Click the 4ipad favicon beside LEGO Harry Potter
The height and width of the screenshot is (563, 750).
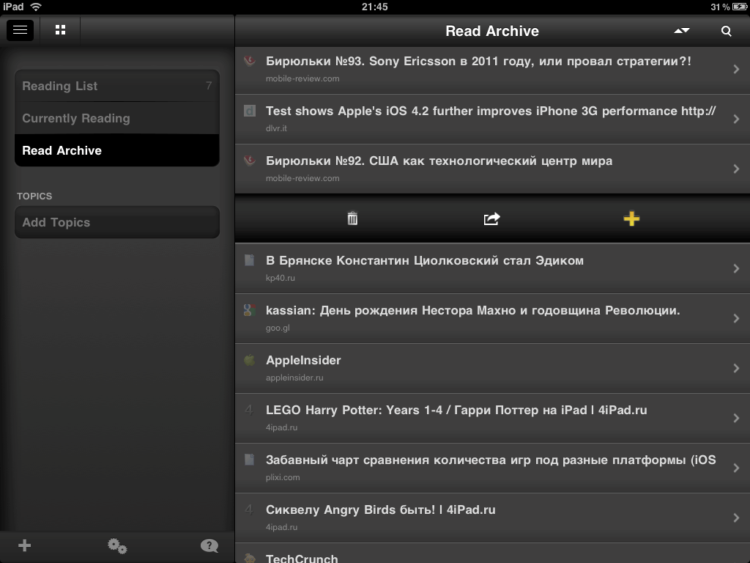(x=249, y=410)
